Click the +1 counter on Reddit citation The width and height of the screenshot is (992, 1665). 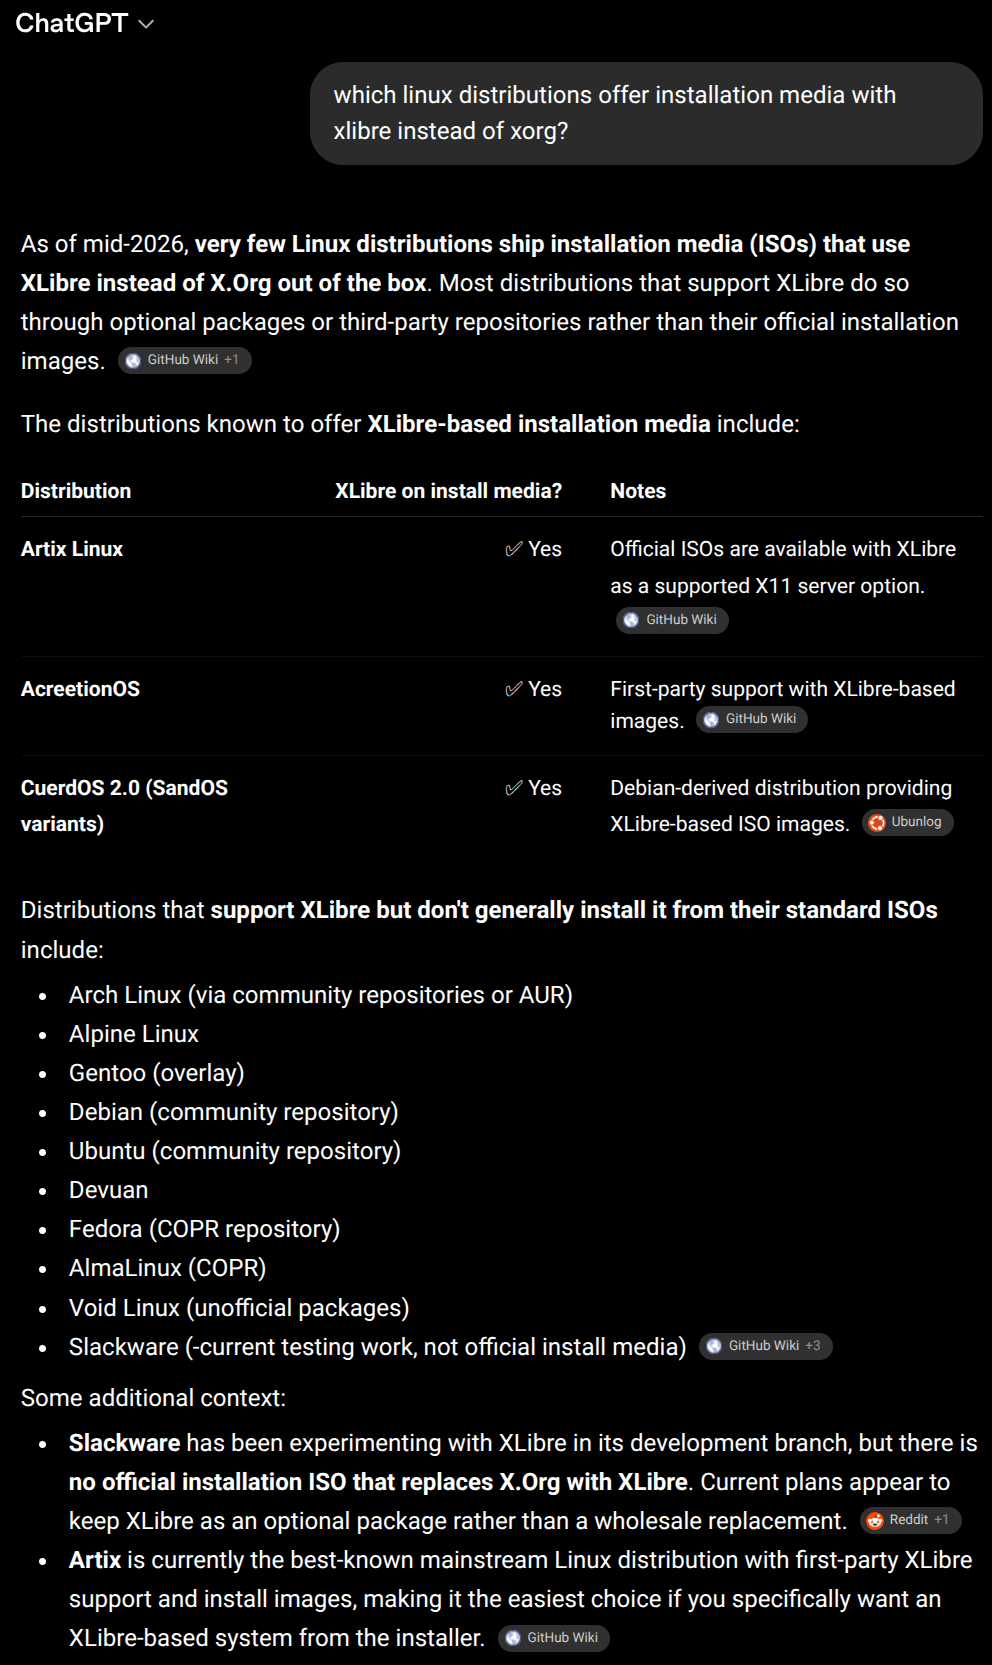tap(942, 1520)
